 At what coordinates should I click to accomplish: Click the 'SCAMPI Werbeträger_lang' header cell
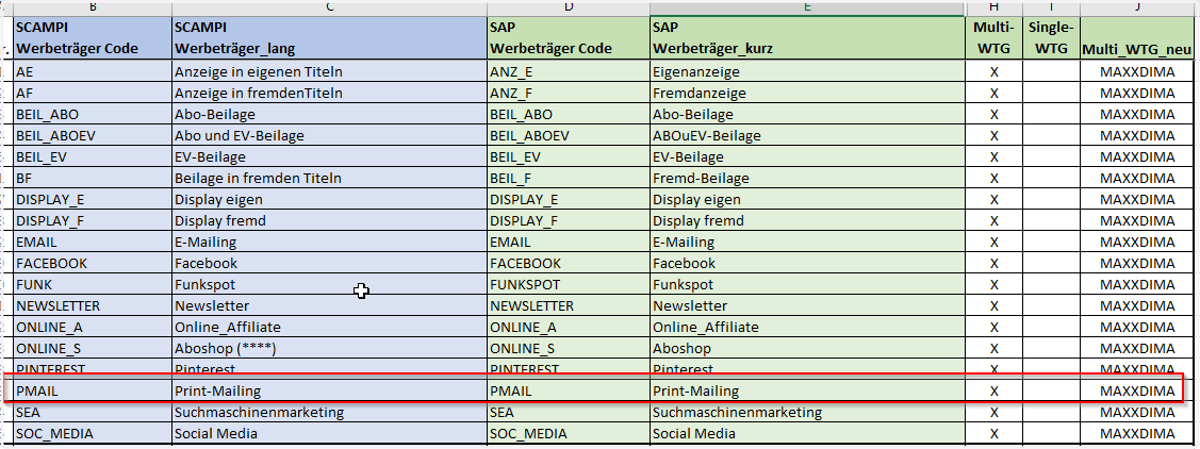[x=329, y=37]
